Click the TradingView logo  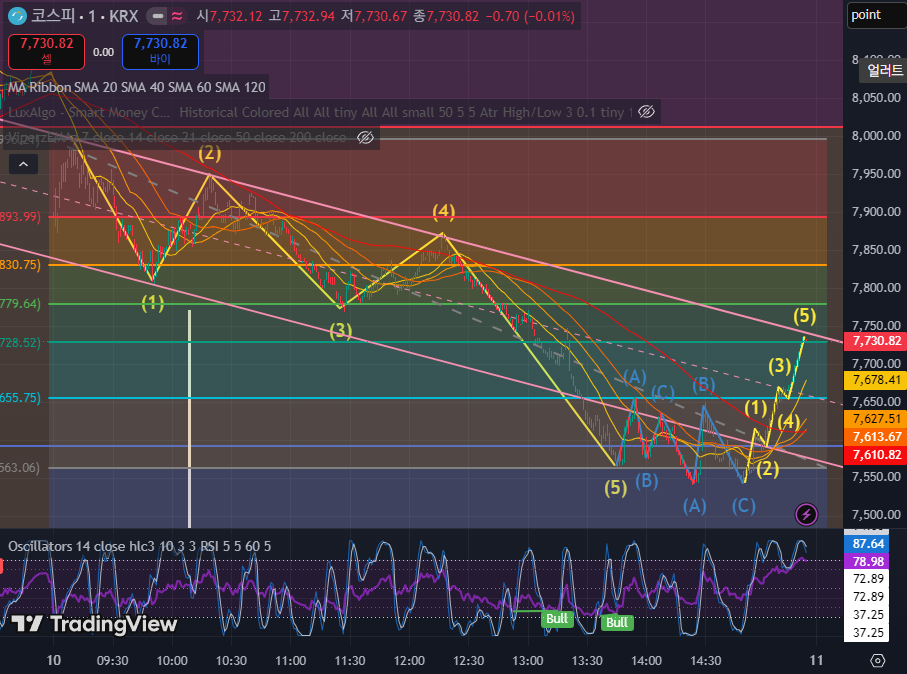click(95, 624)
